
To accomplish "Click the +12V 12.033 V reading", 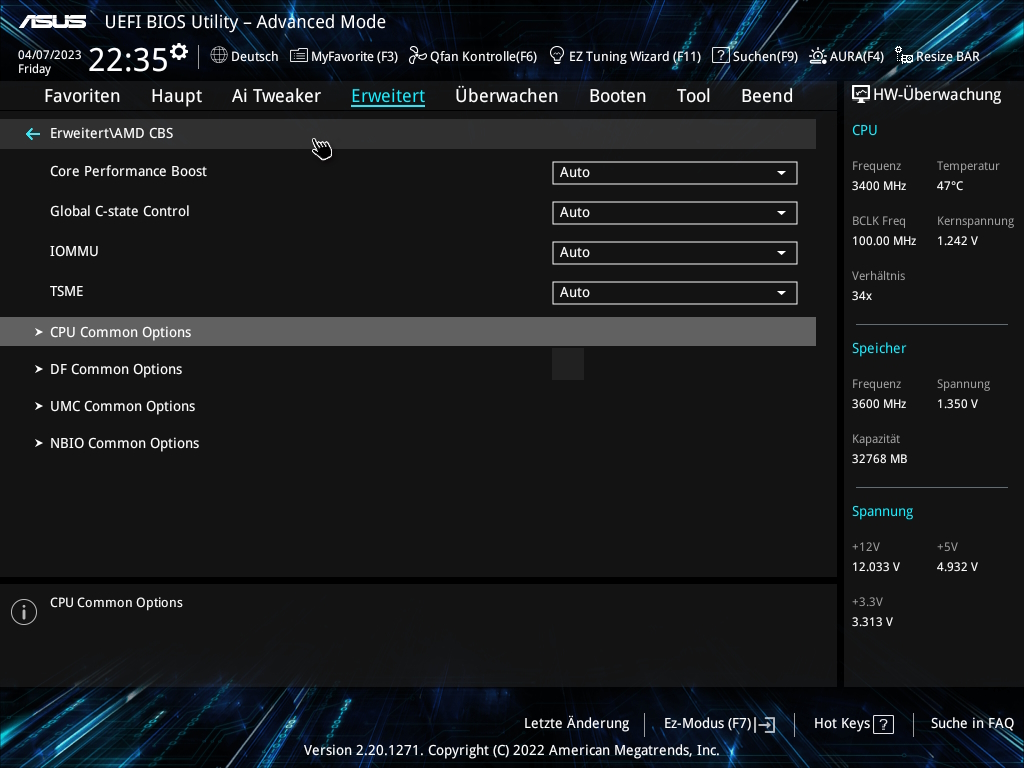I will point(875,567).
